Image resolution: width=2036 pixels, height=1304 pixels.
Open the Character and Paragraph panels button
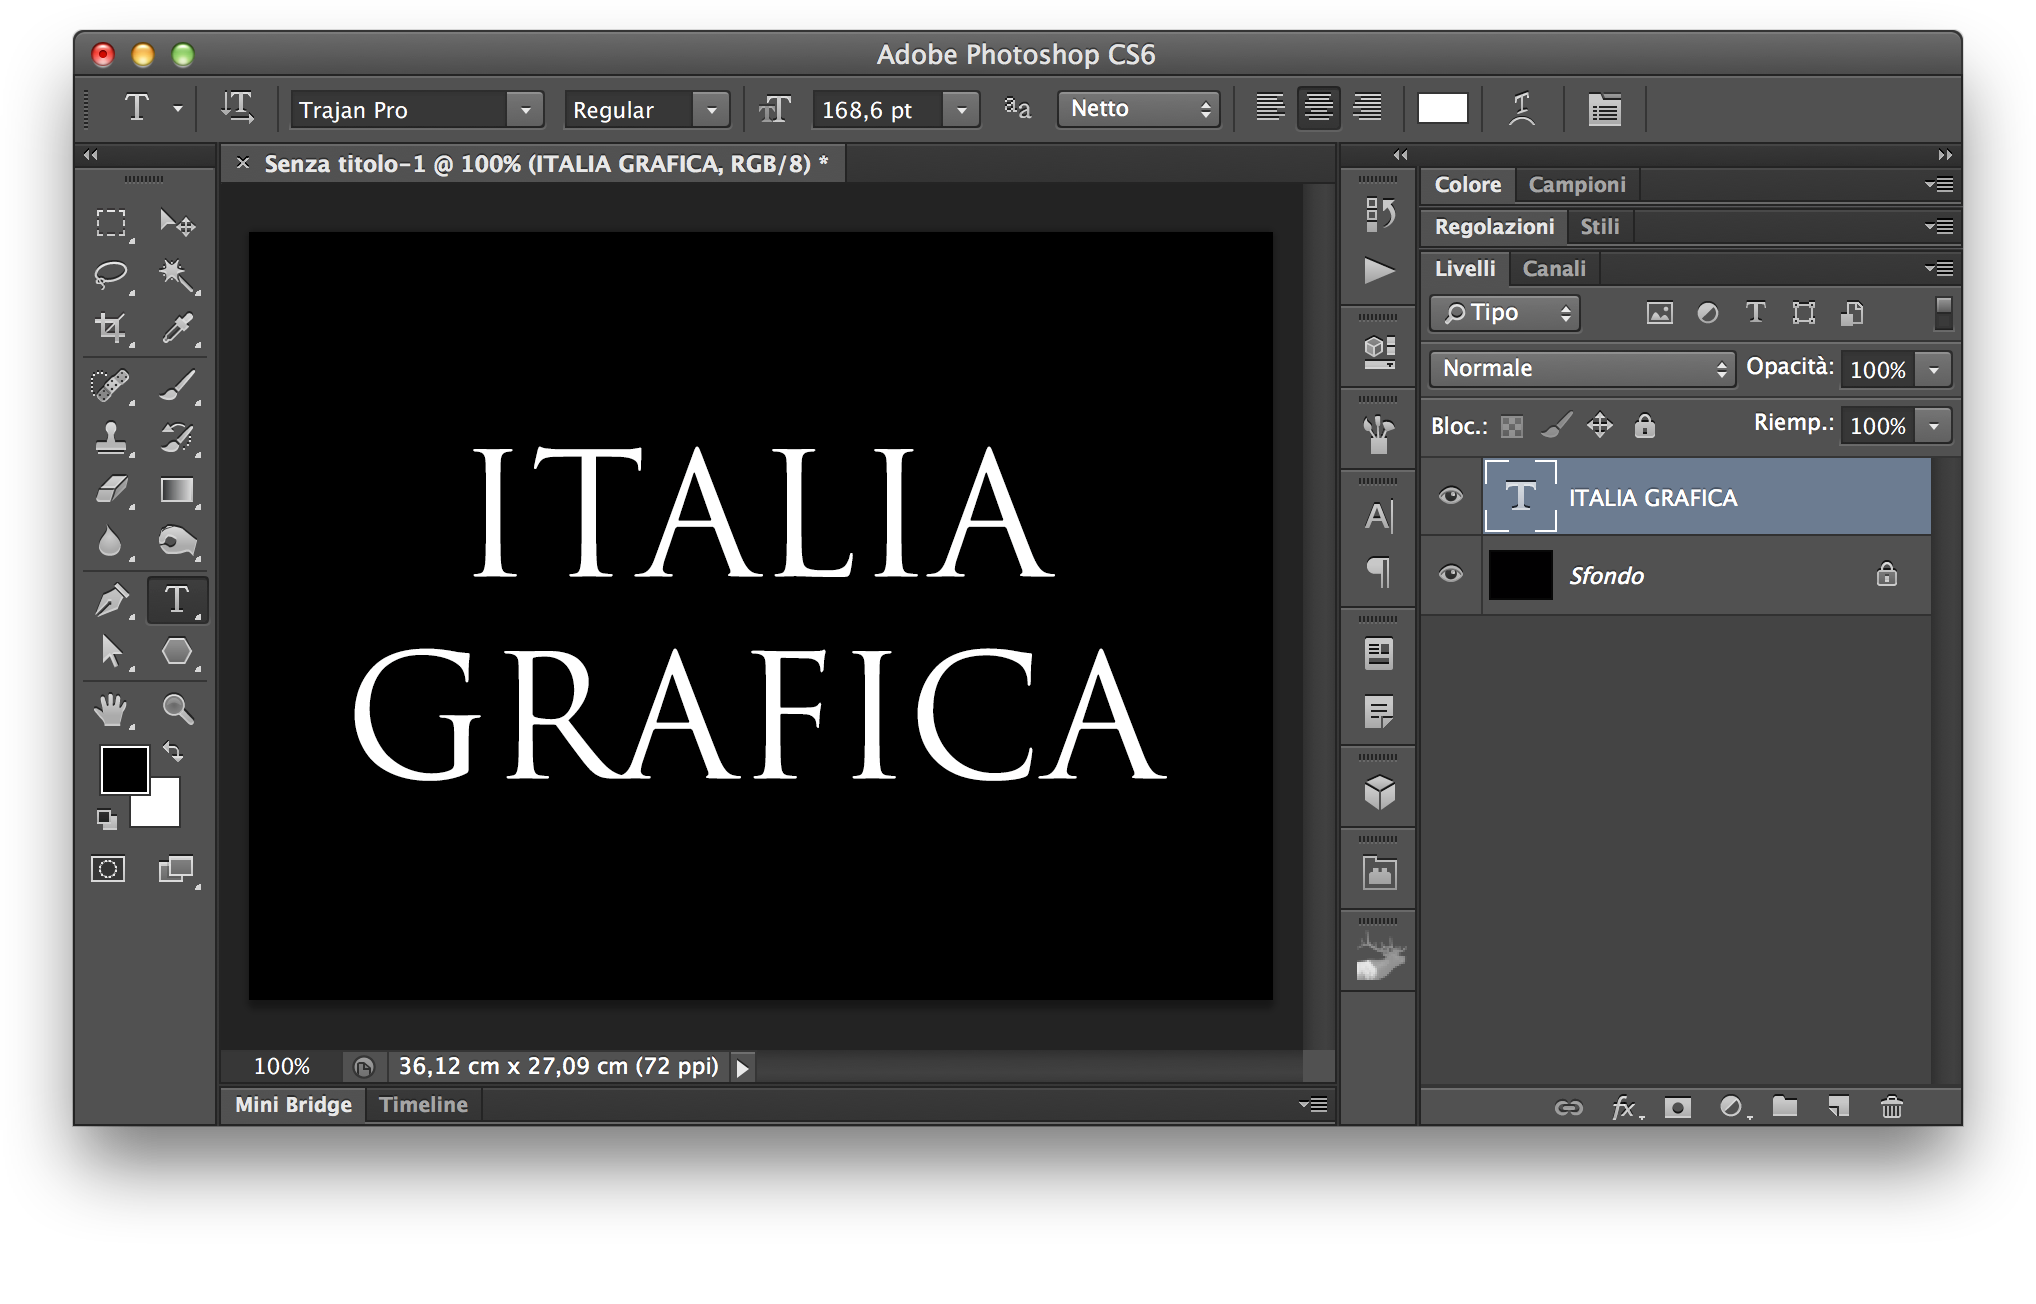click(1604, 109)
